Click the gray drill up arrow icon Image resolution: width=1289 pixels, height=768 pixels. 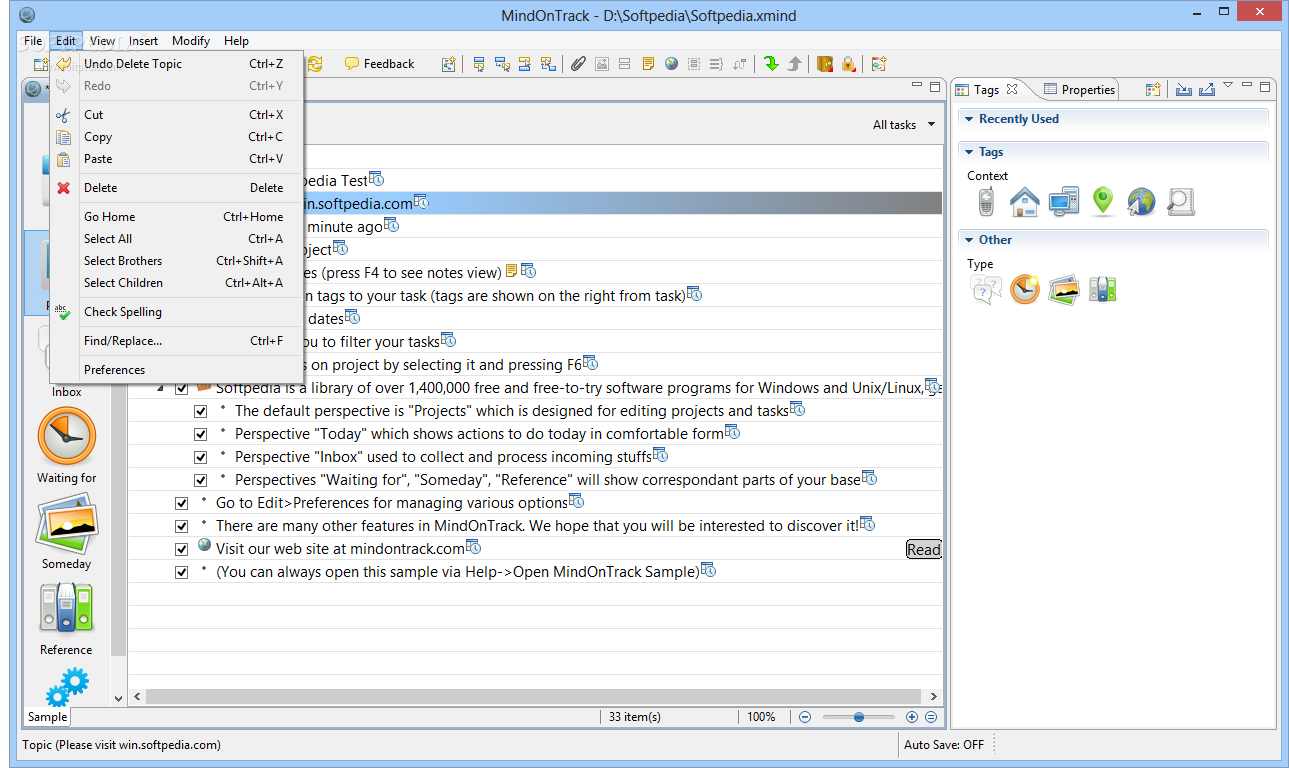(x=794, y=64)
